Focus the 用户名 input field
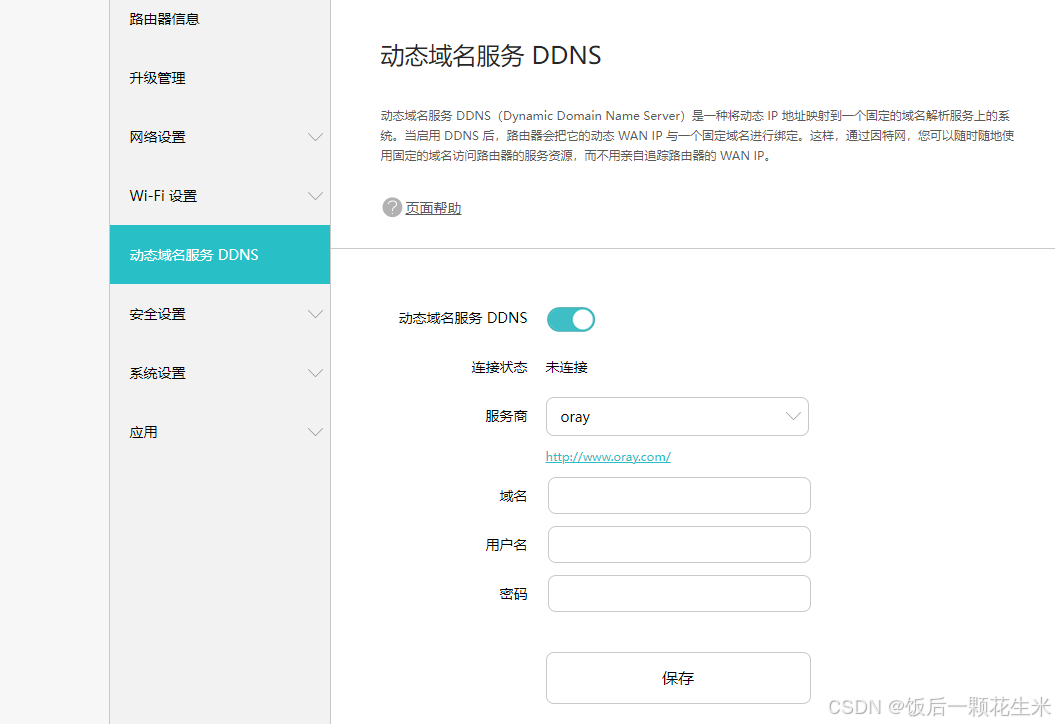This screenshot has height=724, width=1055. click(x=679, y=544)
